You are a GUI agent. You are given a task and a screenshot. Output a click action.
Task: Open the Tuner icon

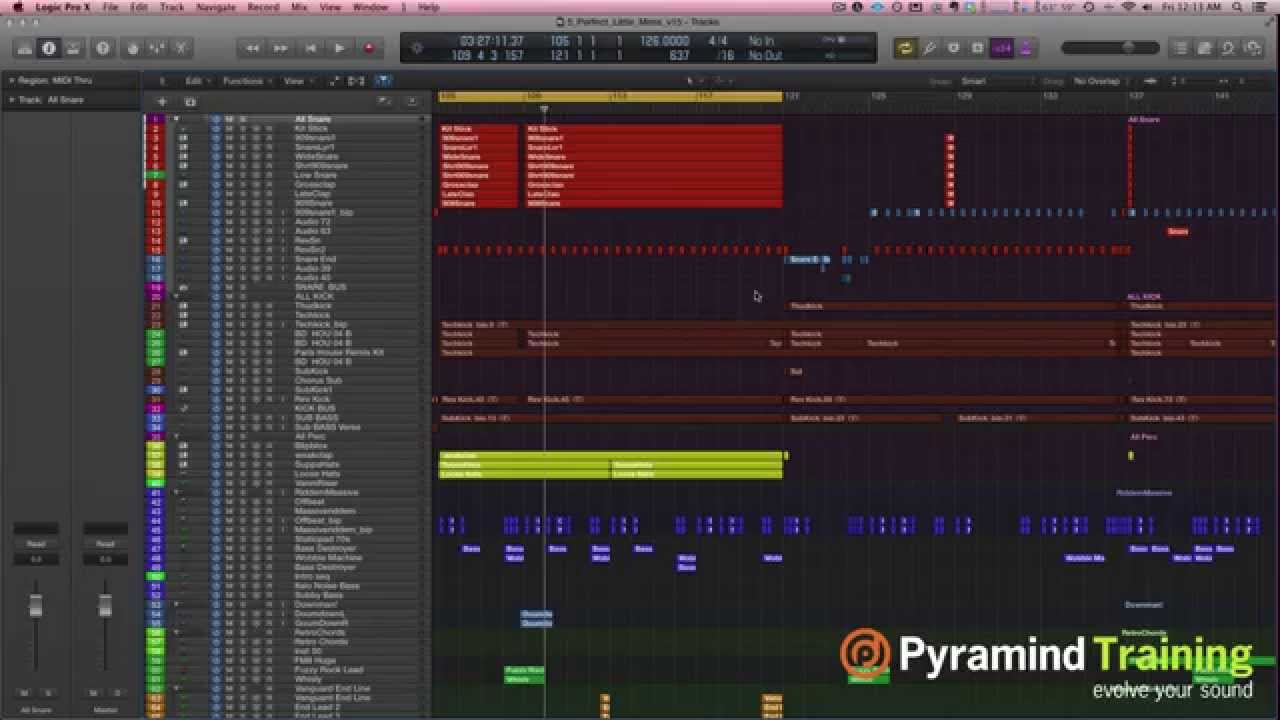pos(930,48)
